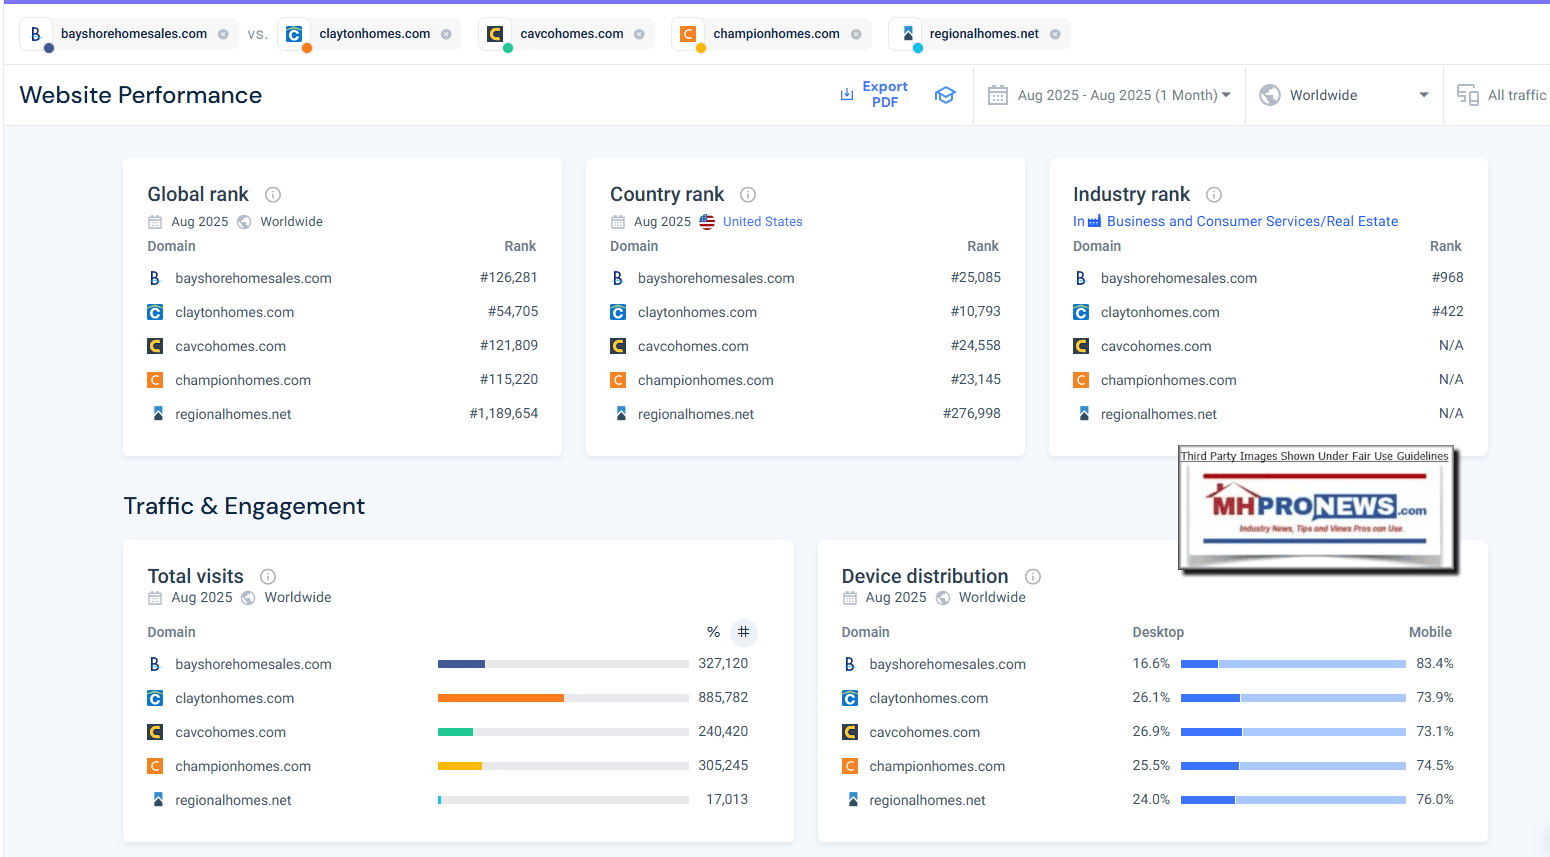
Task: Click the Total visits info icon
Action: 268,577
